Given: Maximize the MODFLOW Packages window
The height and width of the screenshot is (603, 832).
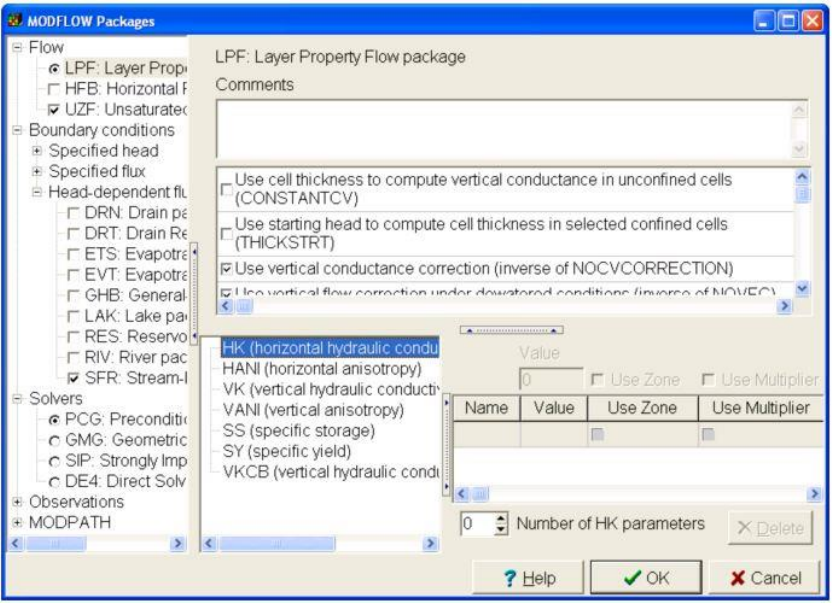Looking at the screenshot, I should coord(788,21).
